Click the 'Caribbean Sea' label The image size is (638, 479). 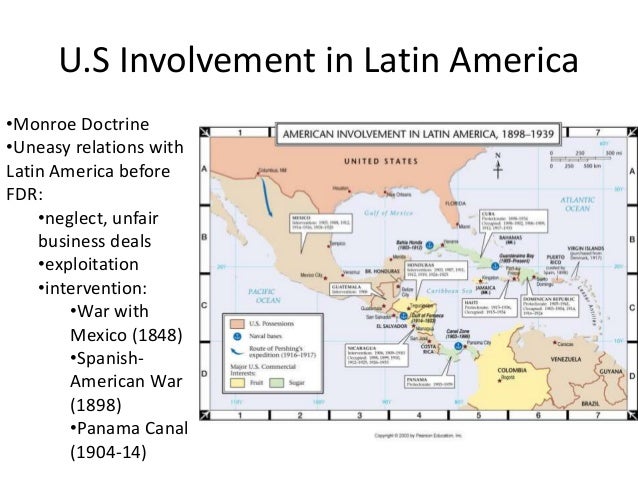[449, 291]
